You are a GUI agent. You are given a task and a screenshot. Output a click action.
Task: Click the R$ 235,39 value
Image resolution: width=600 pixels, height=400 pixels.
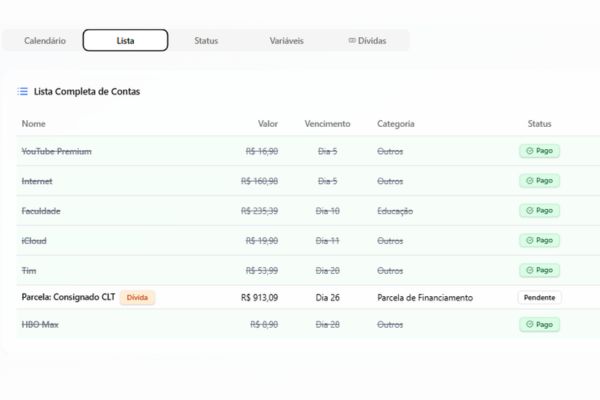click(x=259, y=211)
